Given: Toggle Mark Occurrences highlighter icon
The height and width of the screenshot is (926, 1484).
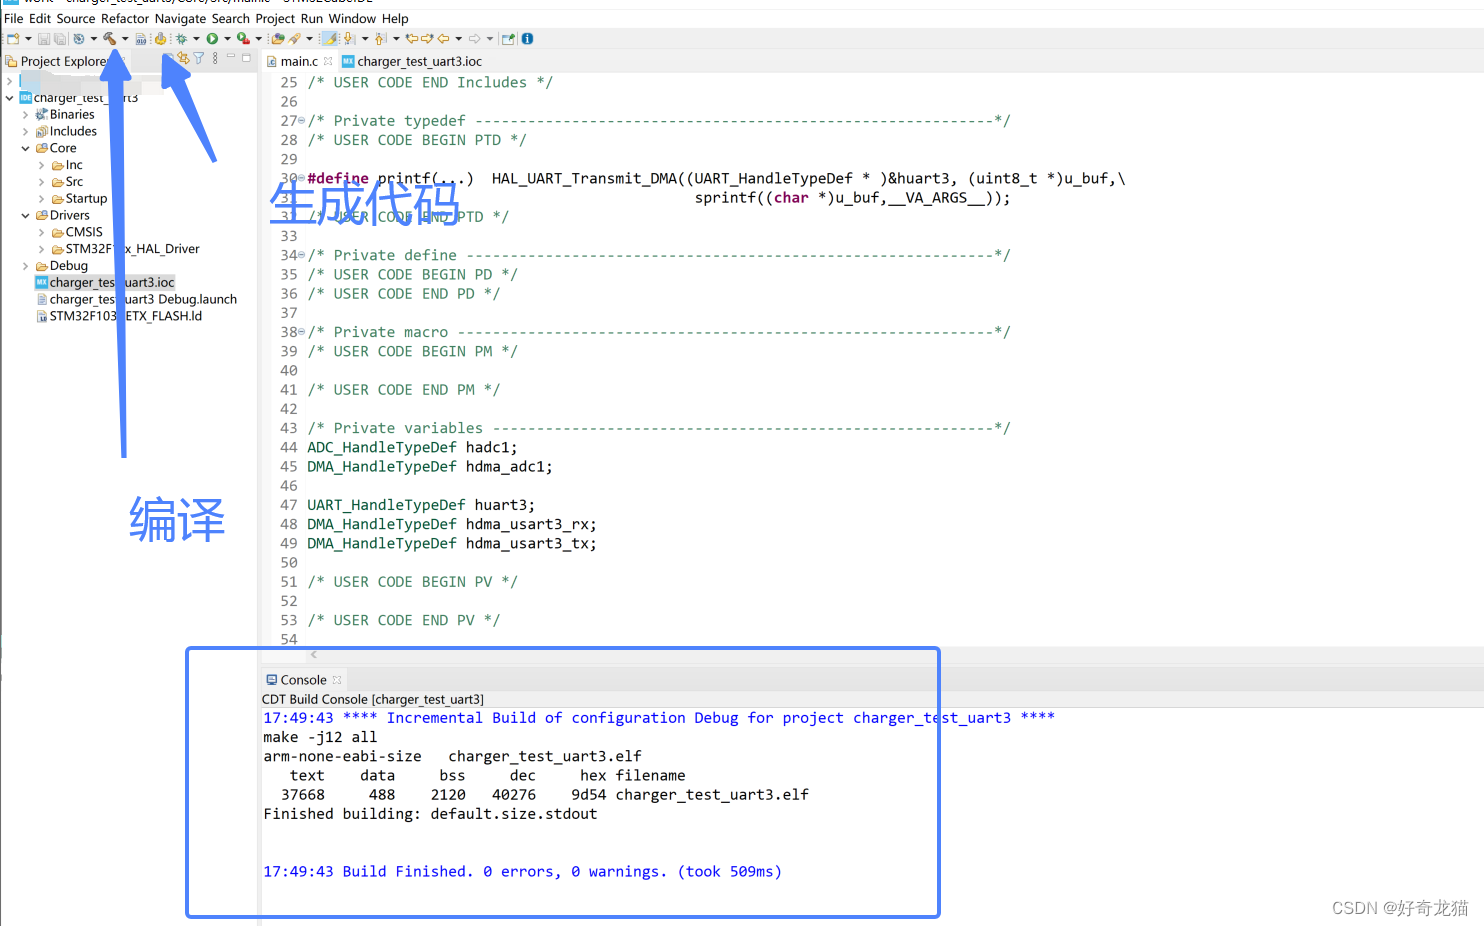Looking at the screenshot, I should (329, 39).
